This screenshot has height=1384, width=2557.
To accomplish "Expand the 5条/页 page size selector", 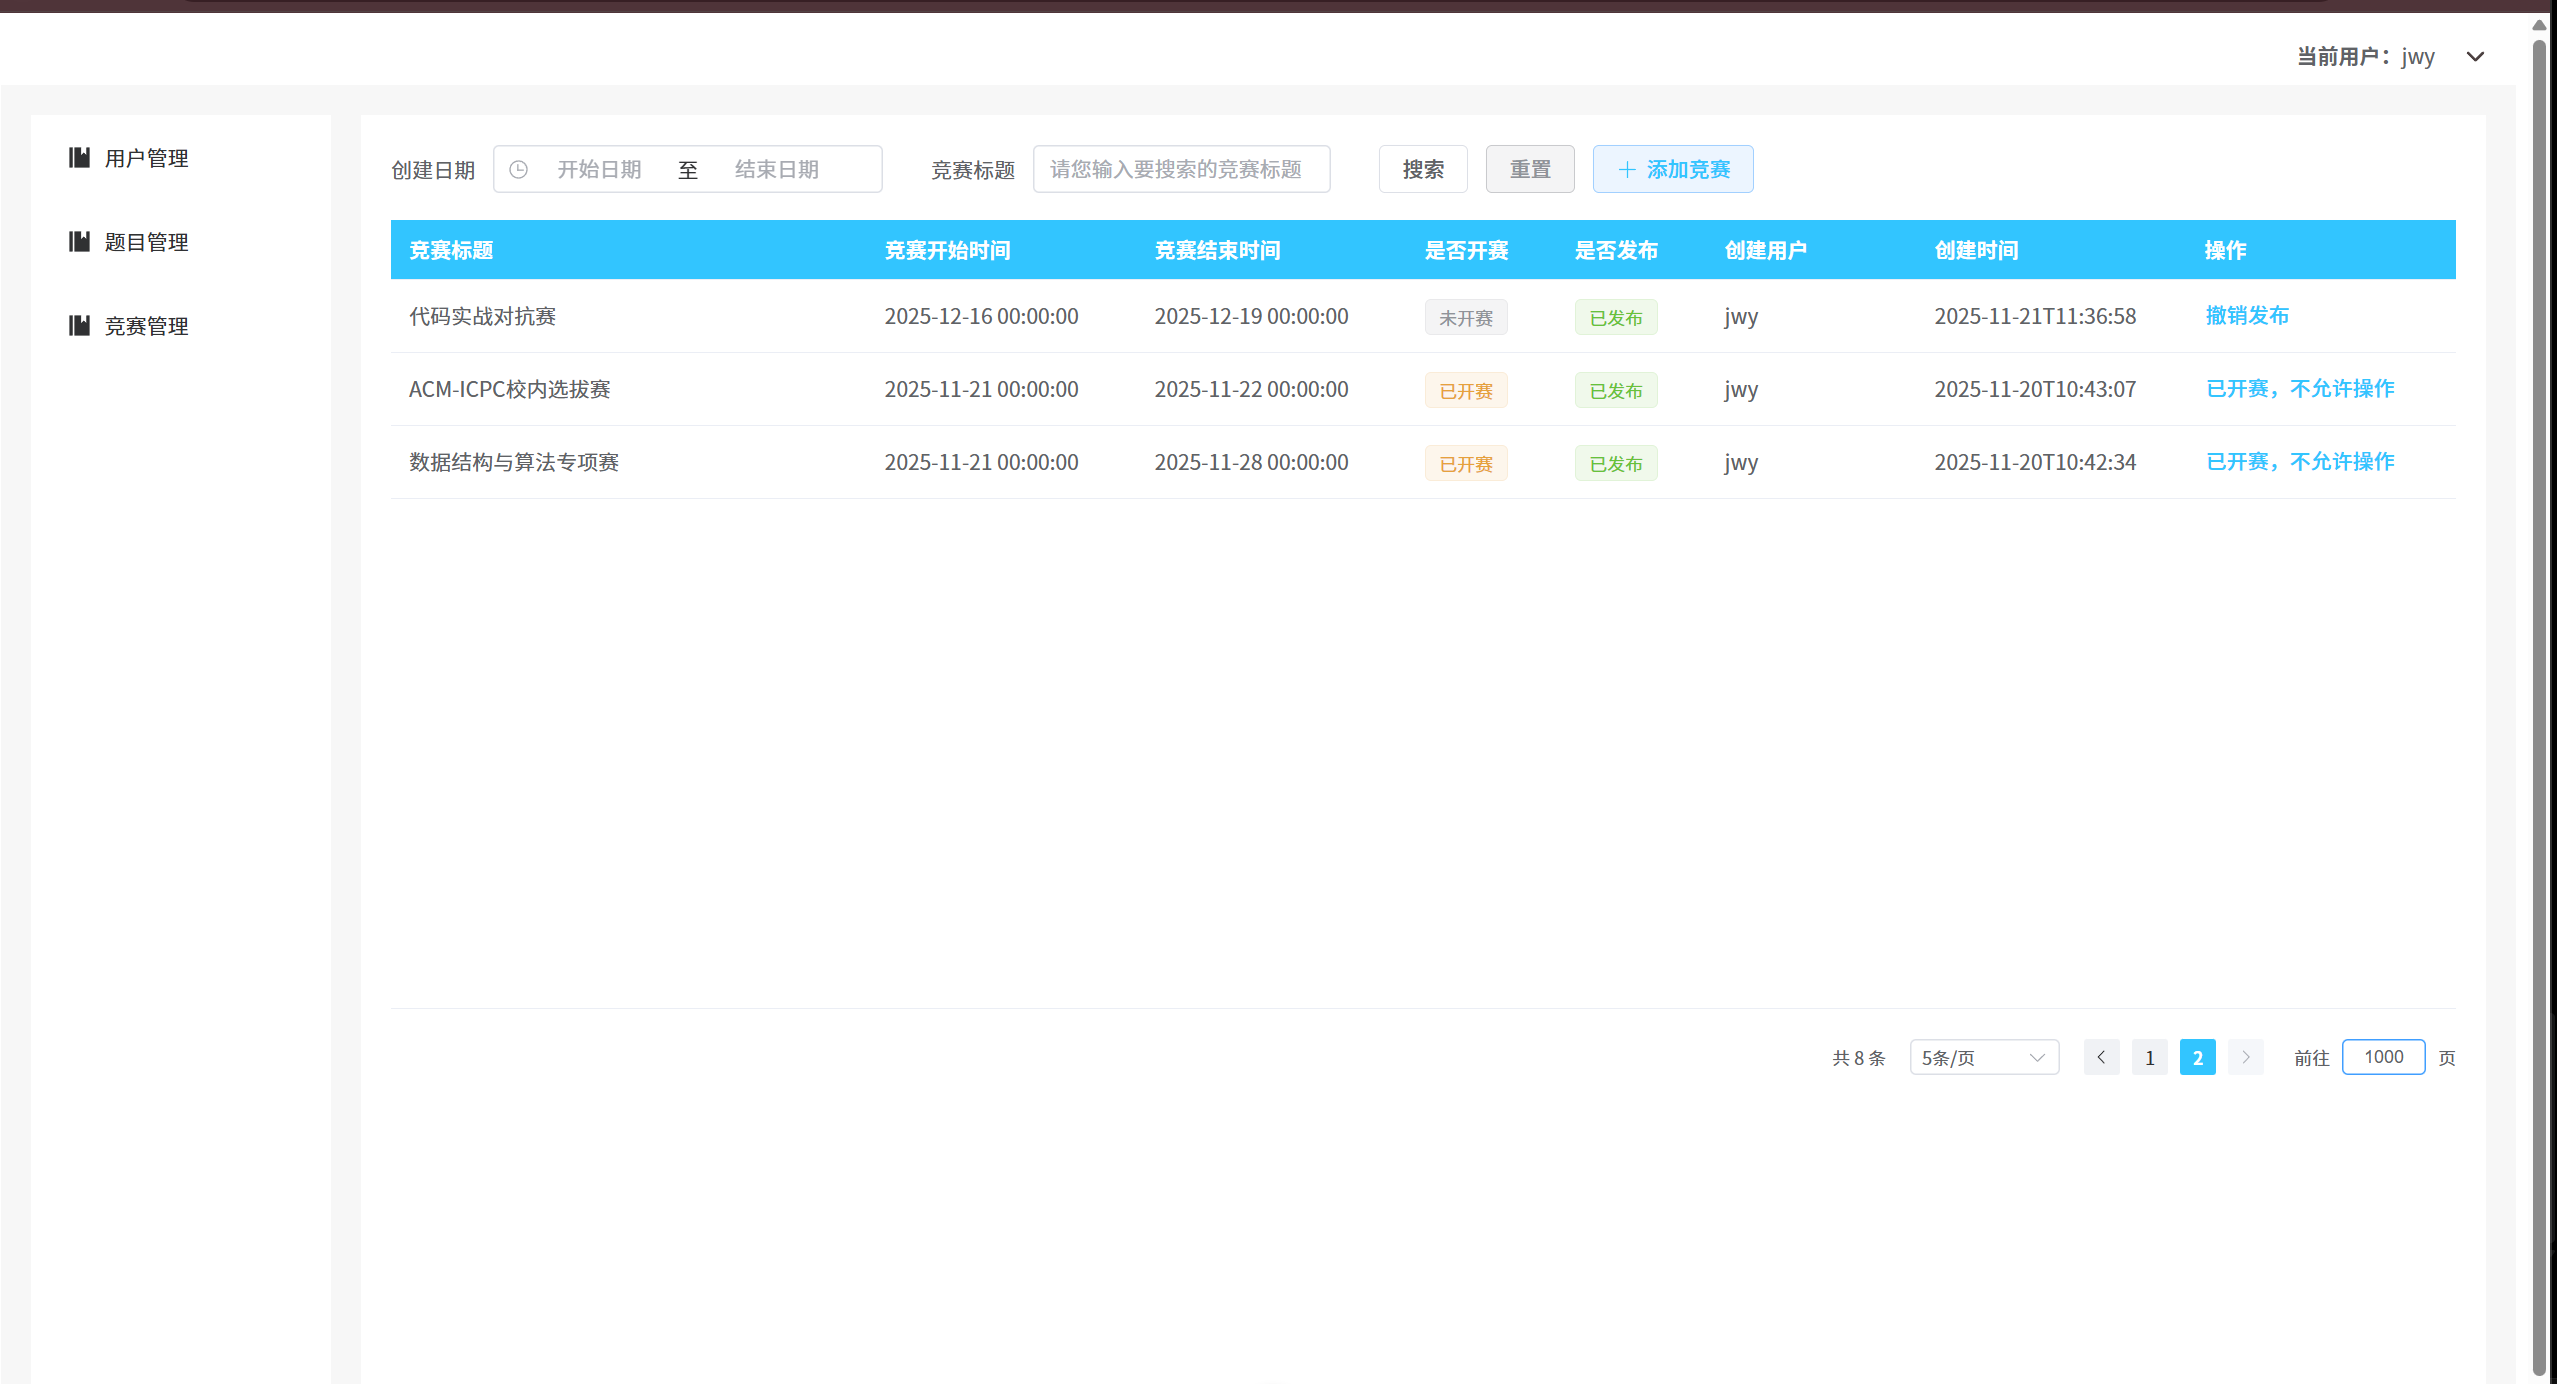I will [1983, 1057].
